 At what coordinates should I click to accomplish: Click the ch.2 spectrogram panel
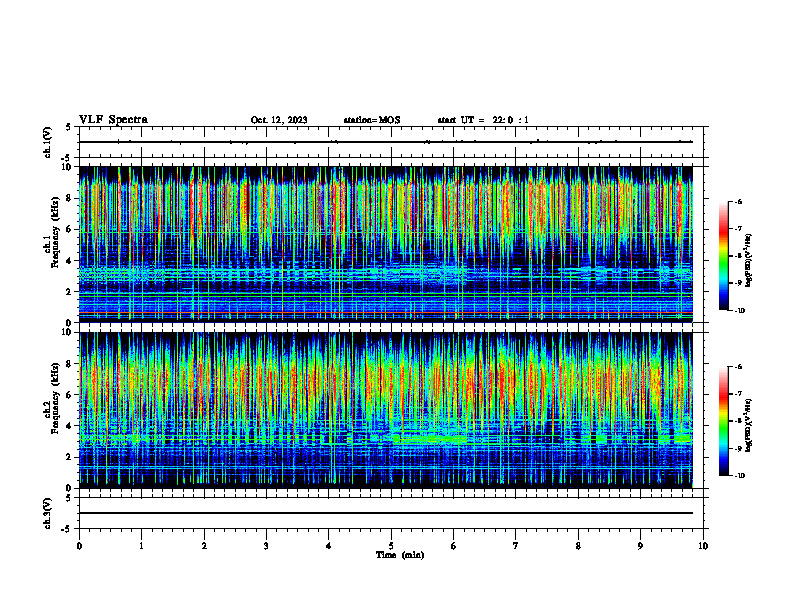385,410
